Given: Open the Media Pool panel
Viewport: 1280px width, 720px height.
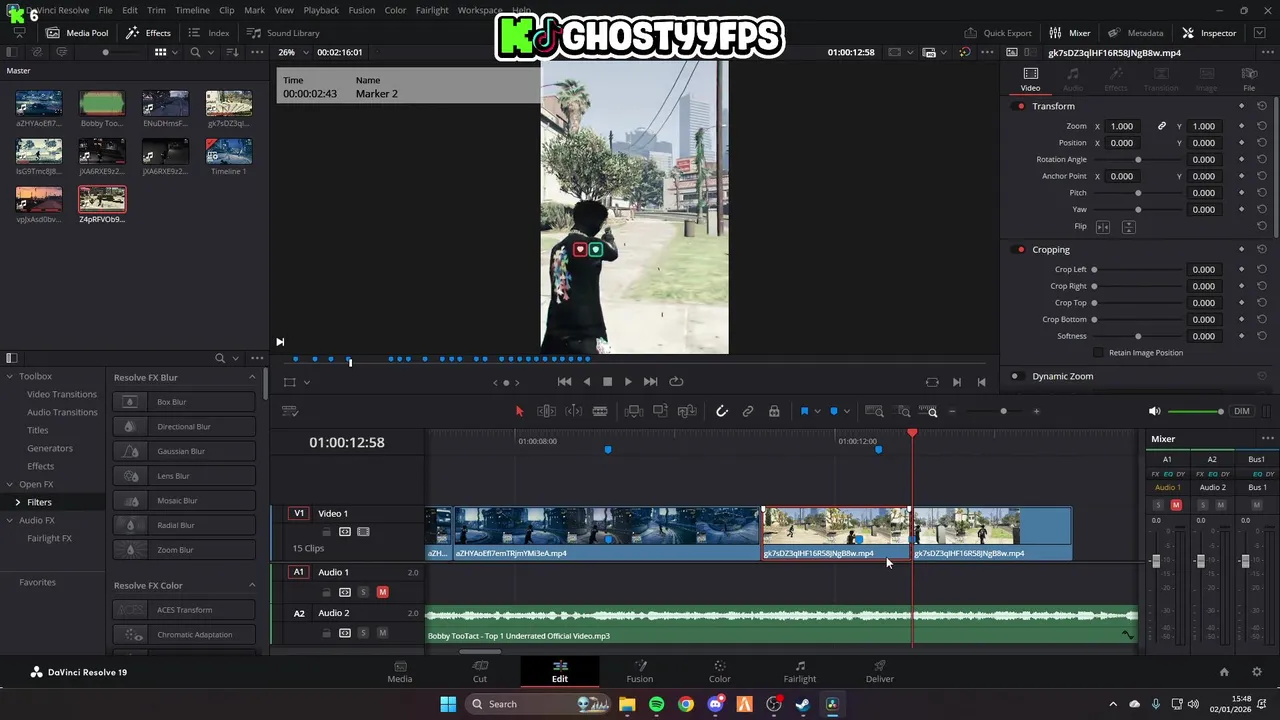Looking at the screenshot, I should click(x=77, y=33).
